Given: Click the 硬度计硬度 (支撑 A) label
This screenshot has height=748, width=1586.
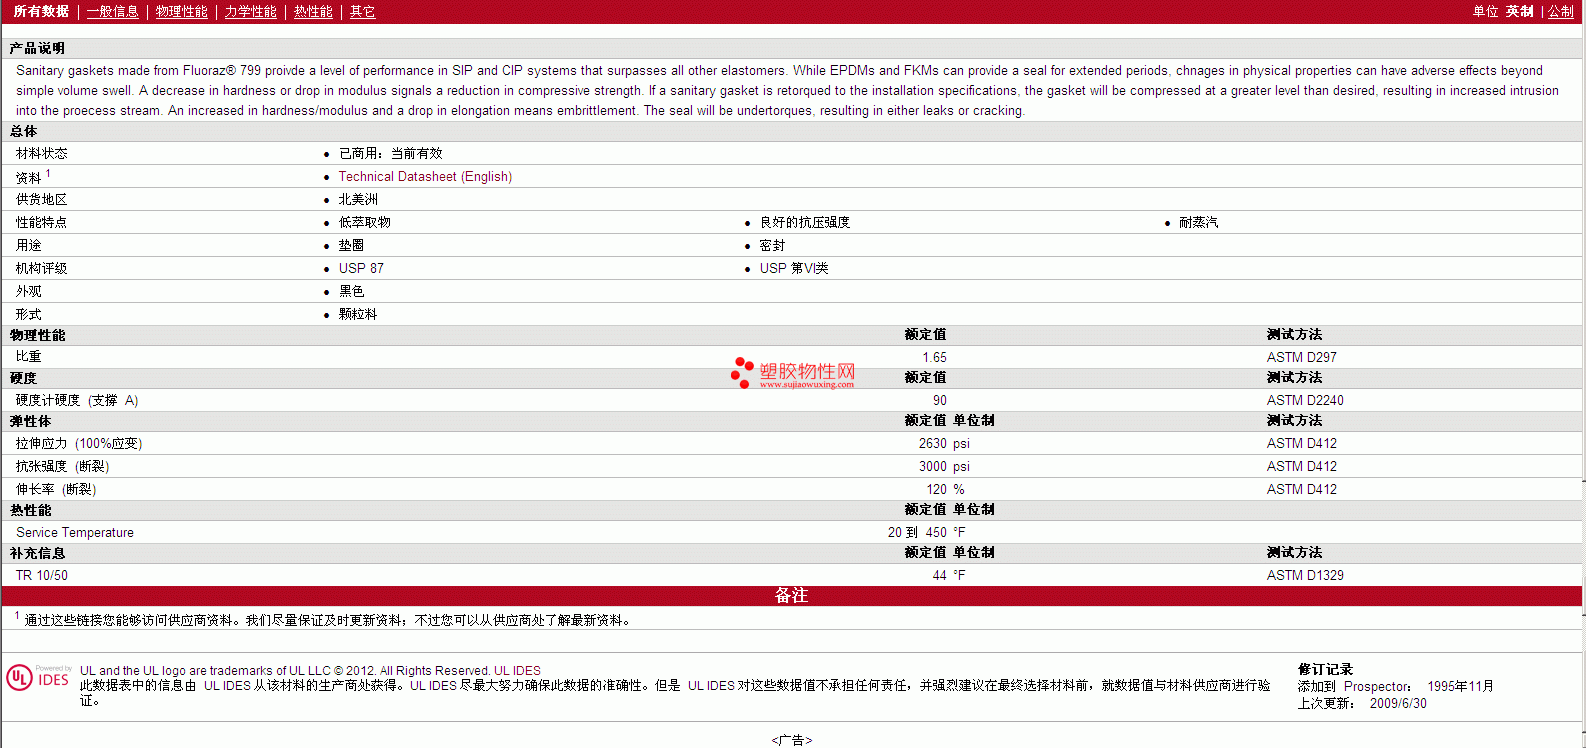Looking at the screenshot, I should (x=77, y=400).
